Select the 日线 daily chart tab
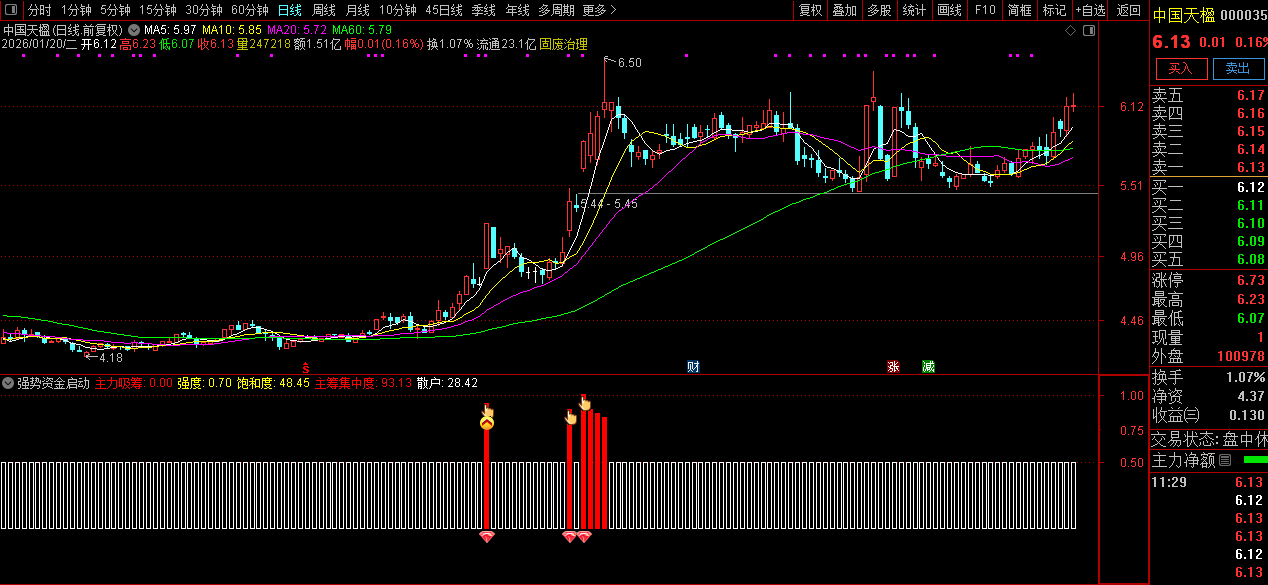 (289, 10)
